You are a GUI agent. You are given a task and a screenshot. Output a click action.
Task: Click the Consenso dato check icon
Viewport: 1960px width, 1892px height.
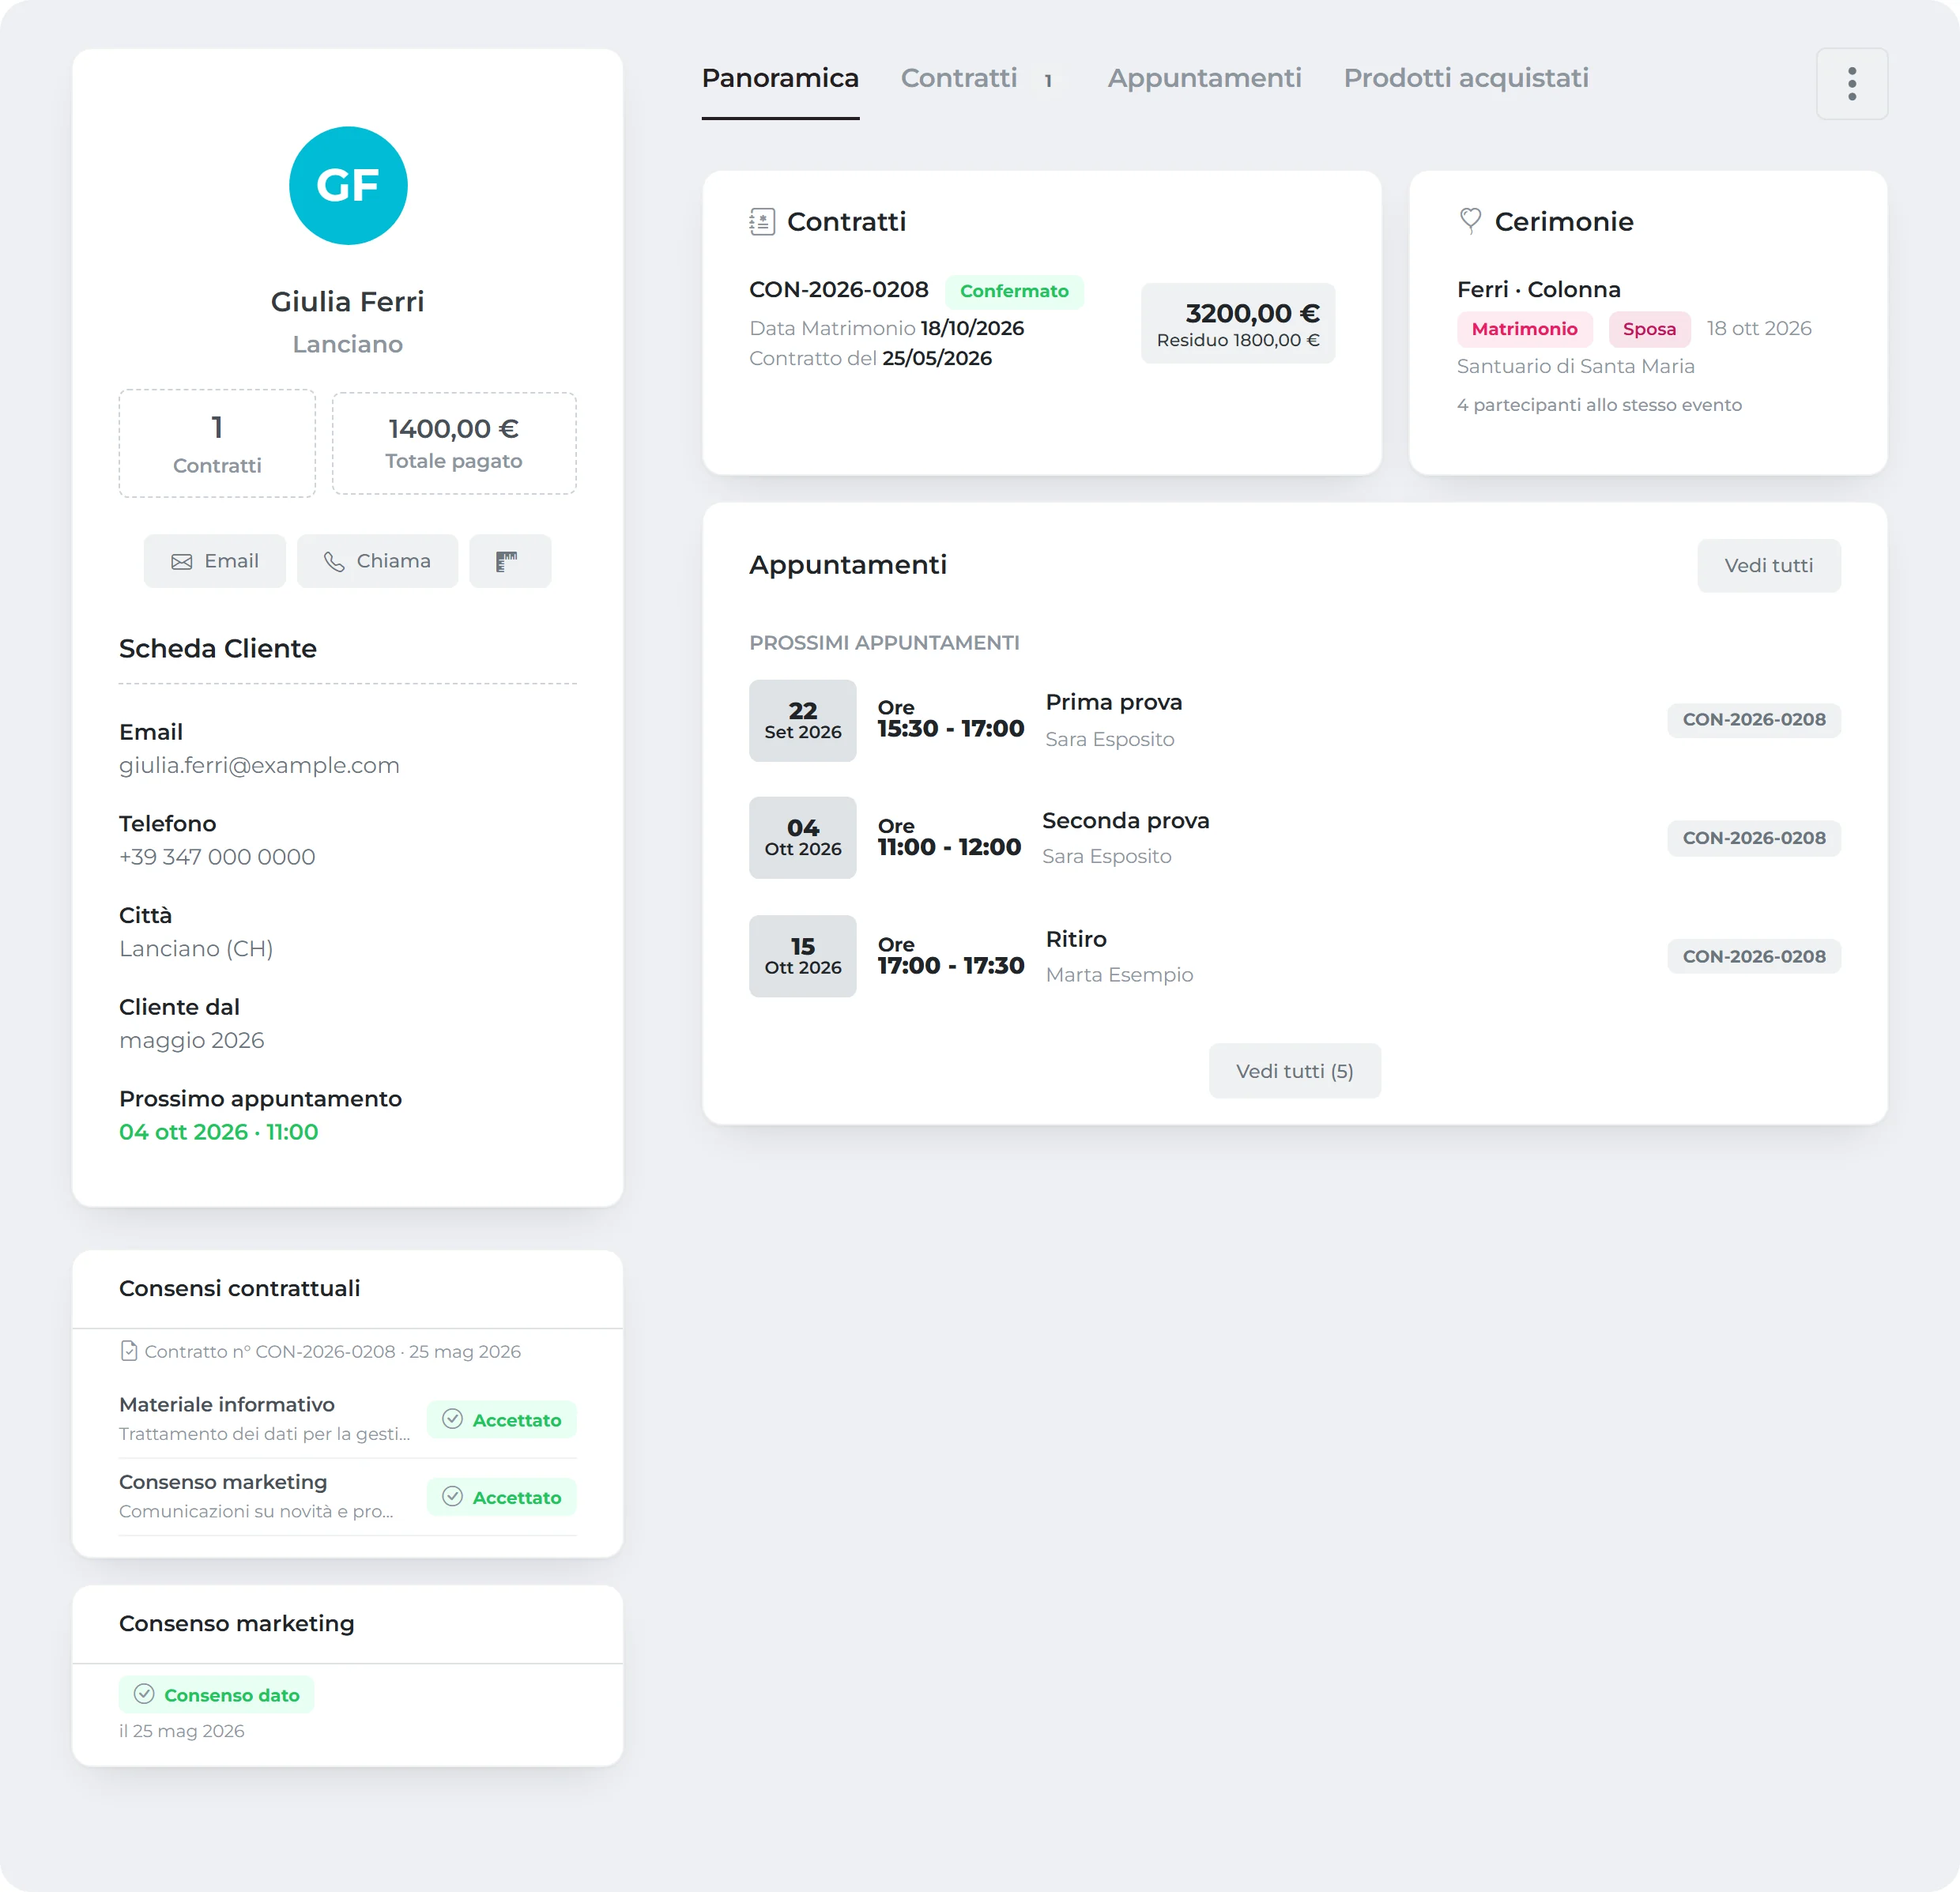coord(144,1694)
